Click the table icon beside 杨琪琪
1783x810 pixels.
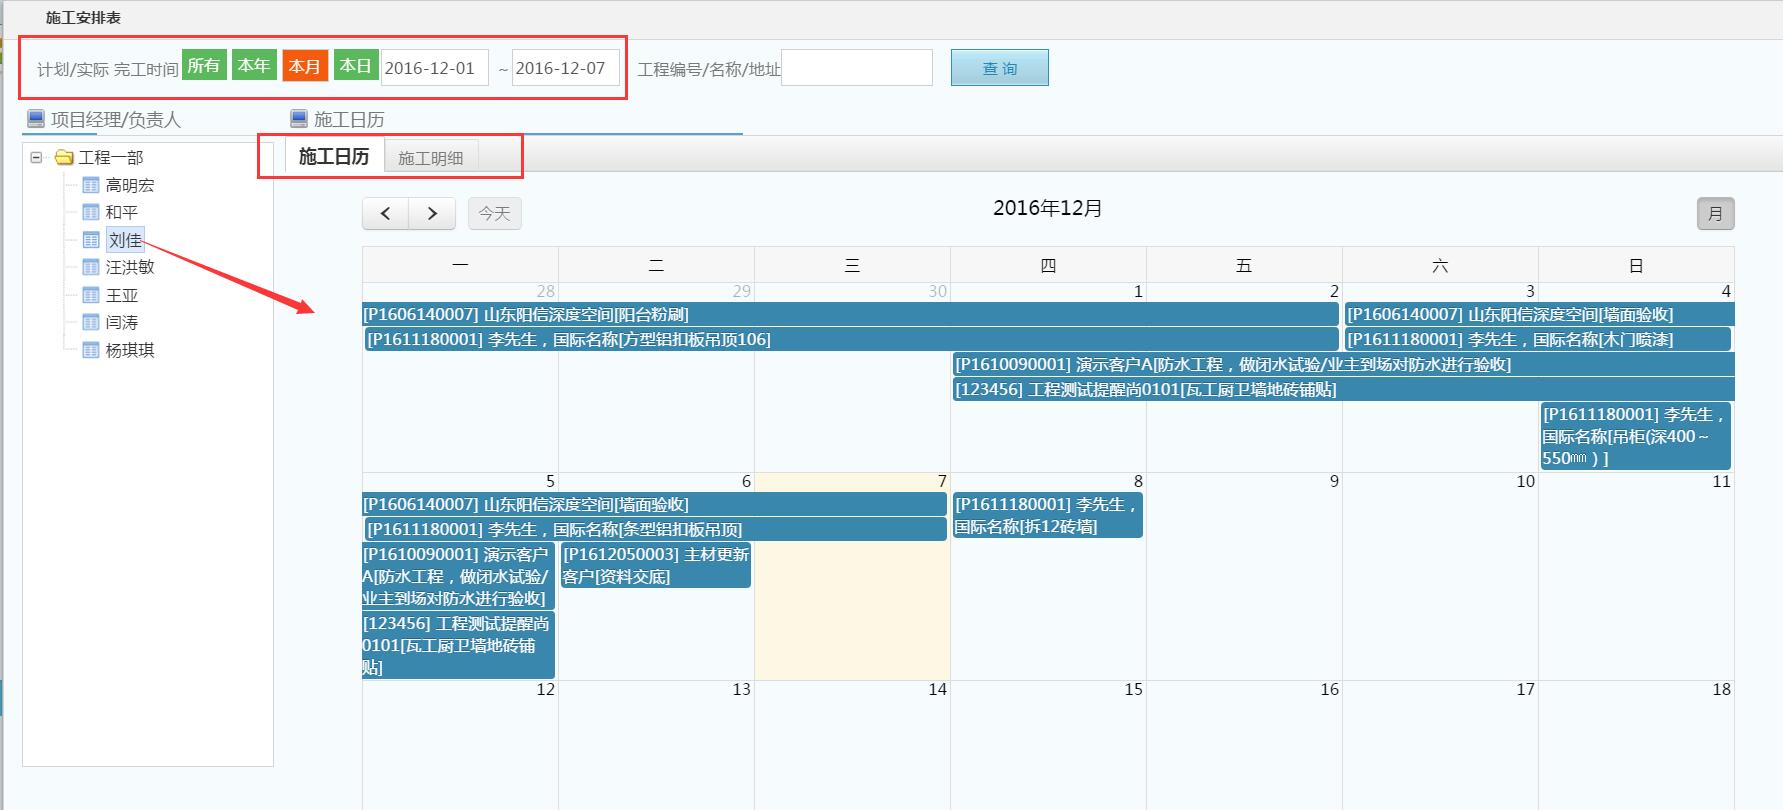tap(91, 350)
